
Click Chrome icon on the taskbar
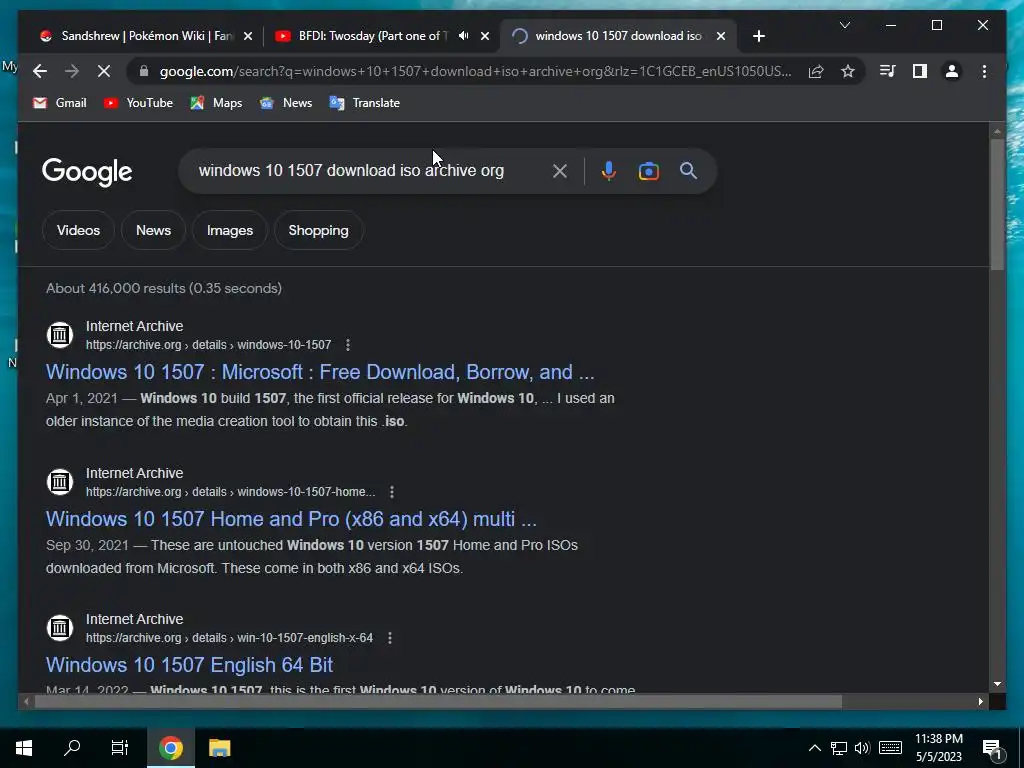[x=170, y=748]
